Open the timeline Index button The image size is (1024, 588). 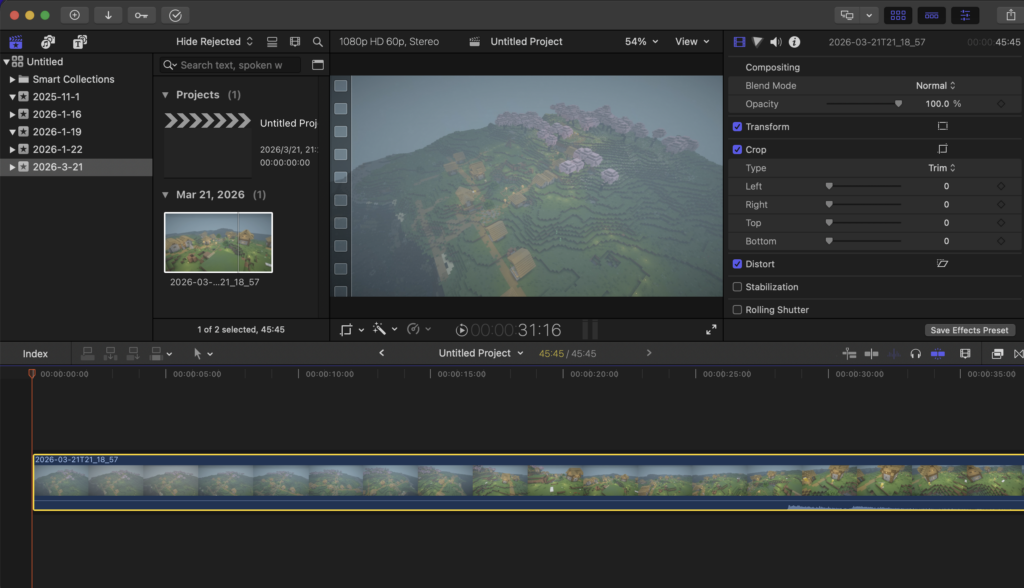[35, 354]
